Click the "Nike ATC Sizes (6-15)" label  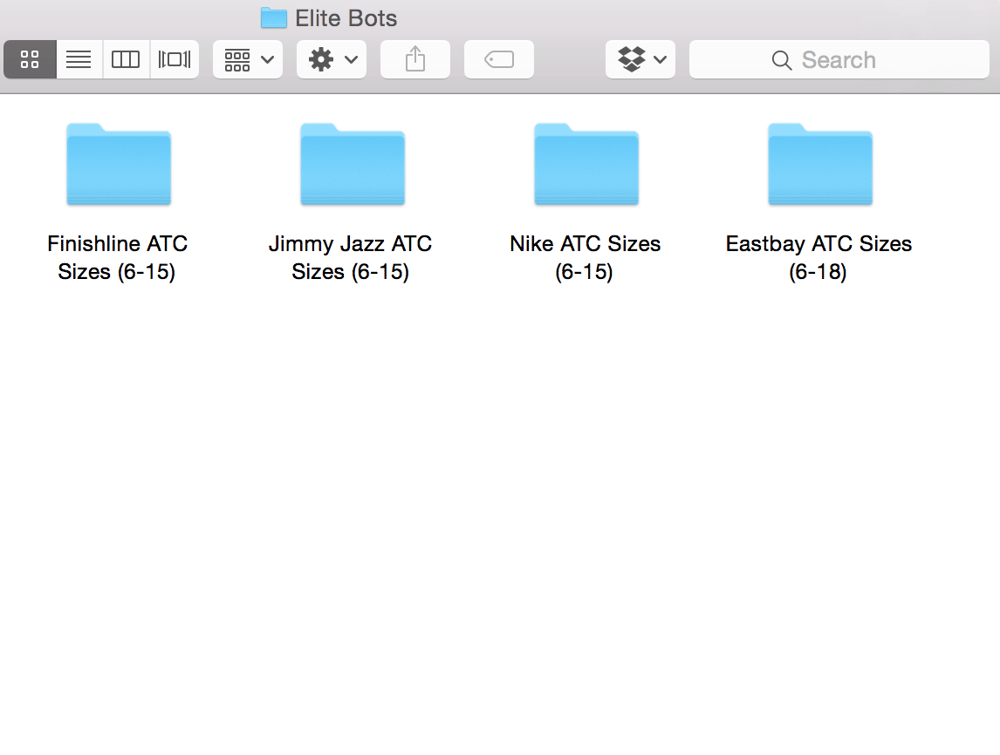585,258
